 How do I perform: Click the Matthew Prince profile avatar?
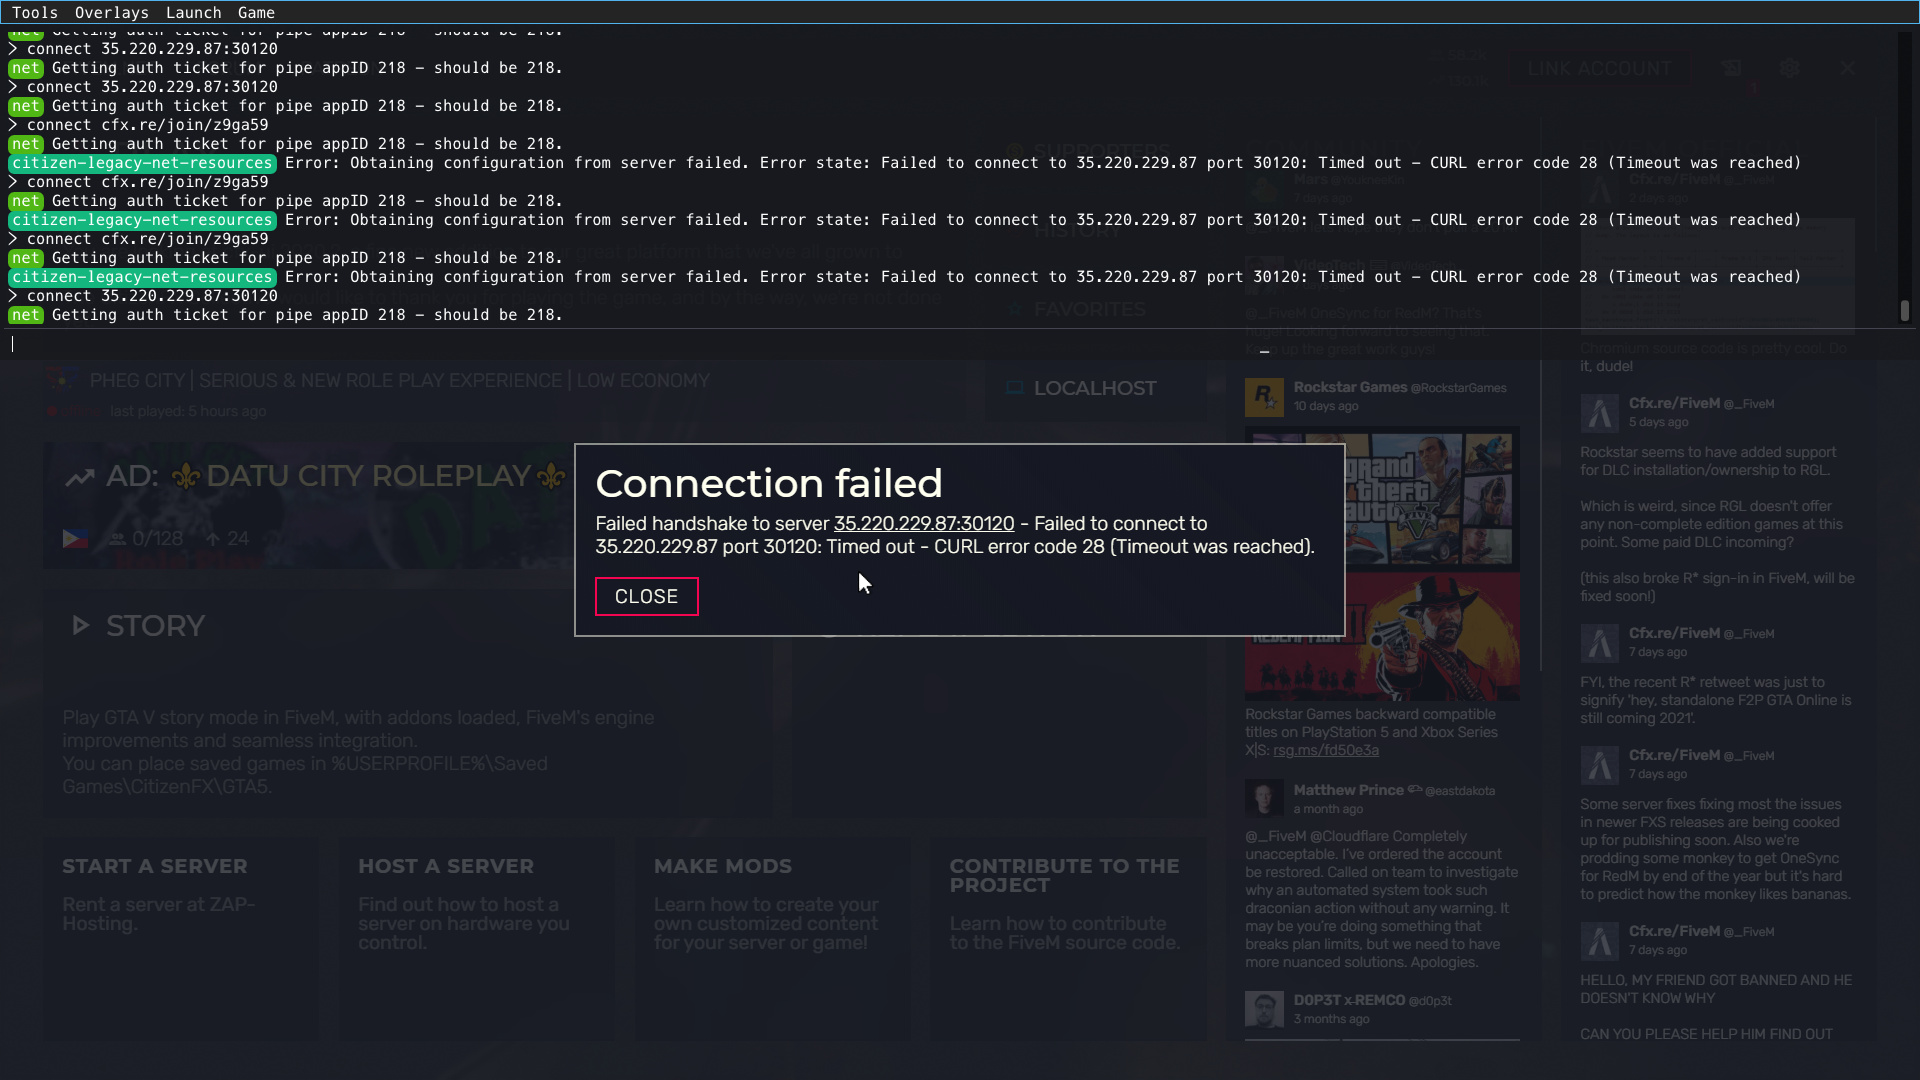click(x=1264, y=799)
